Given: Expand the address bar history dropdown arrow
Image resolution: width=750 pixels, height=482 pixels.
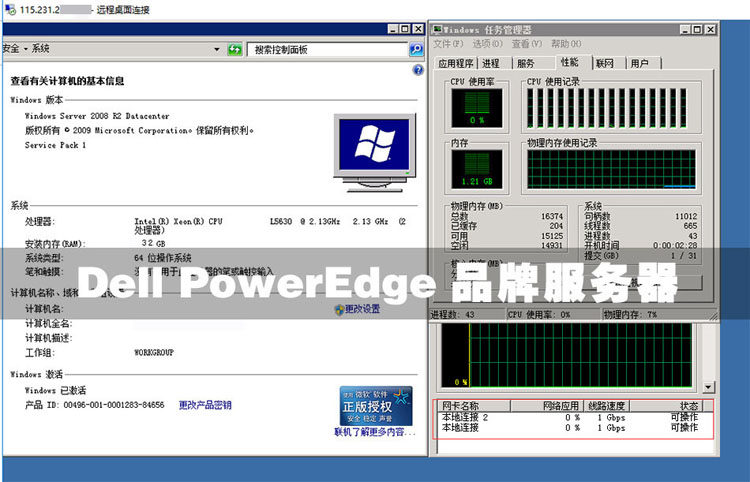Looking at the screenshot, I should [217, 49].
